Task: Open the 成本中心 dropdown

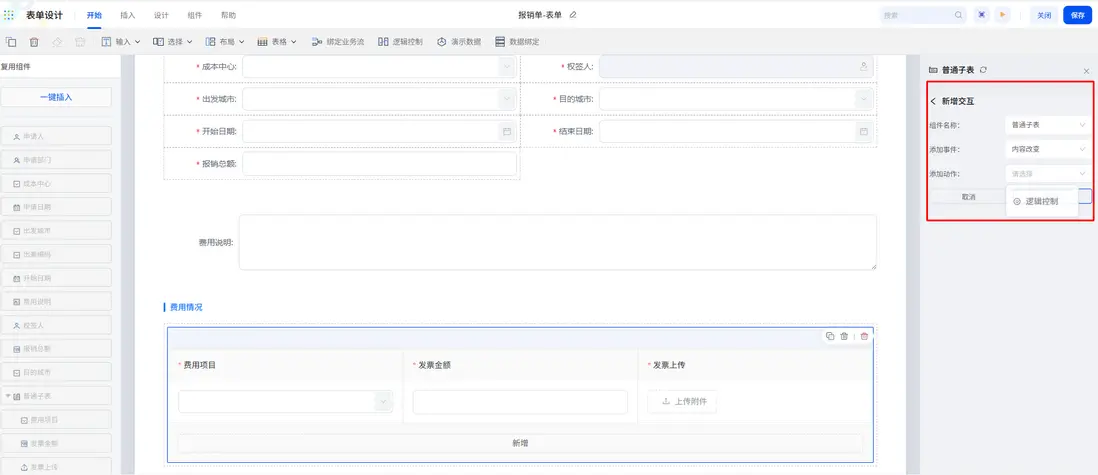Action: [380, 67]
